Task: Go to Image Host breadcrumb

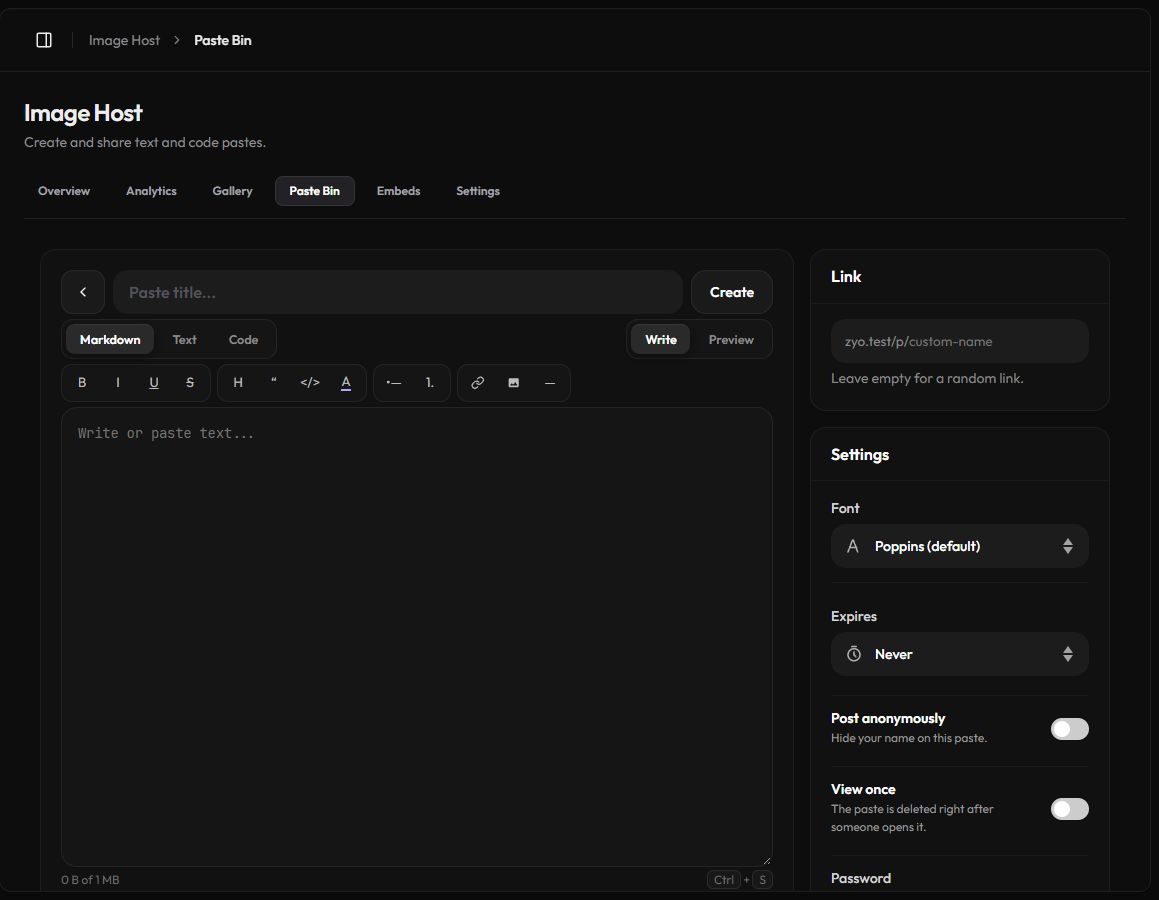Action: (x=124, y=40)
